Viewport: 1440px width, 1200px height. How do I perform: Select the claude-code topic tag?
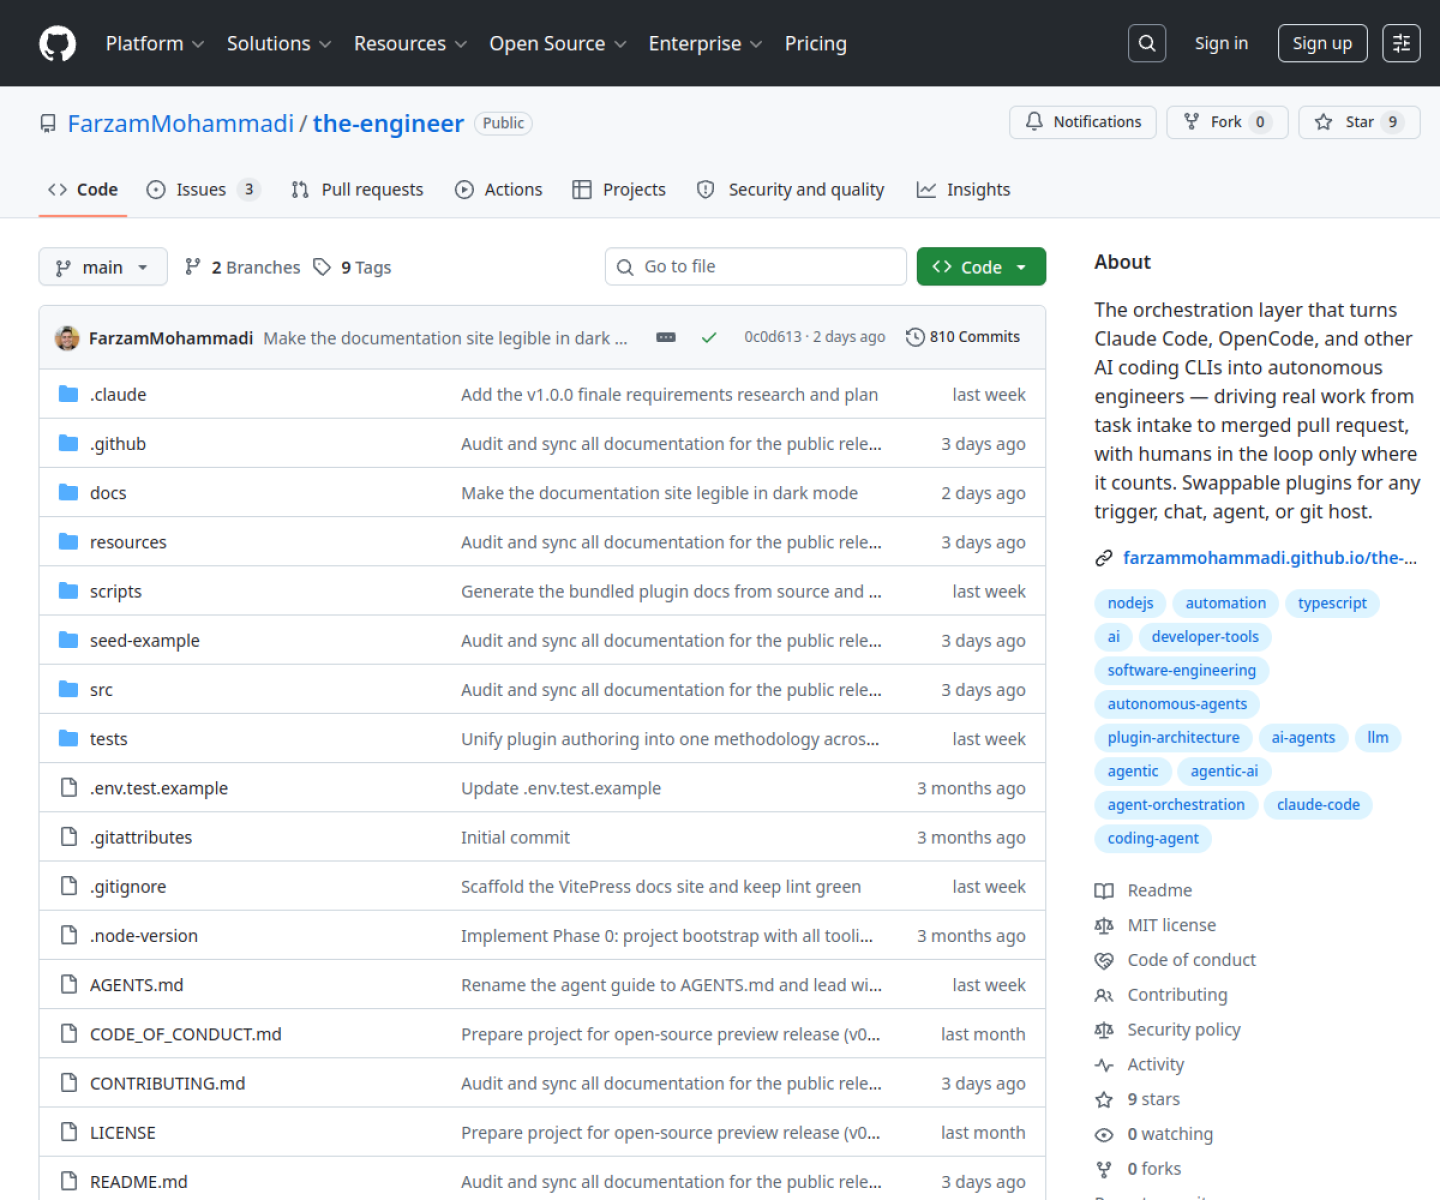coord(1318,805)
